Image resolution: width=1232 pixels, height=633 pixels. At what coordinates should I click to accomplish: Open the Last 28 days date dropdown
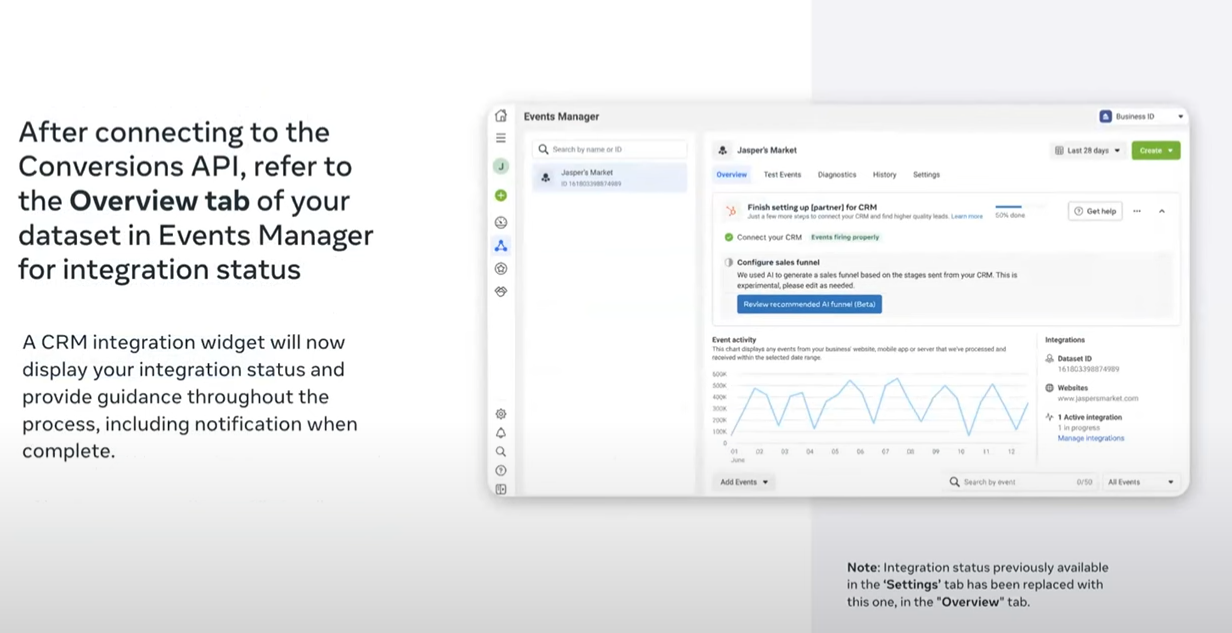pyautogui.click(x=1087, y=151)
